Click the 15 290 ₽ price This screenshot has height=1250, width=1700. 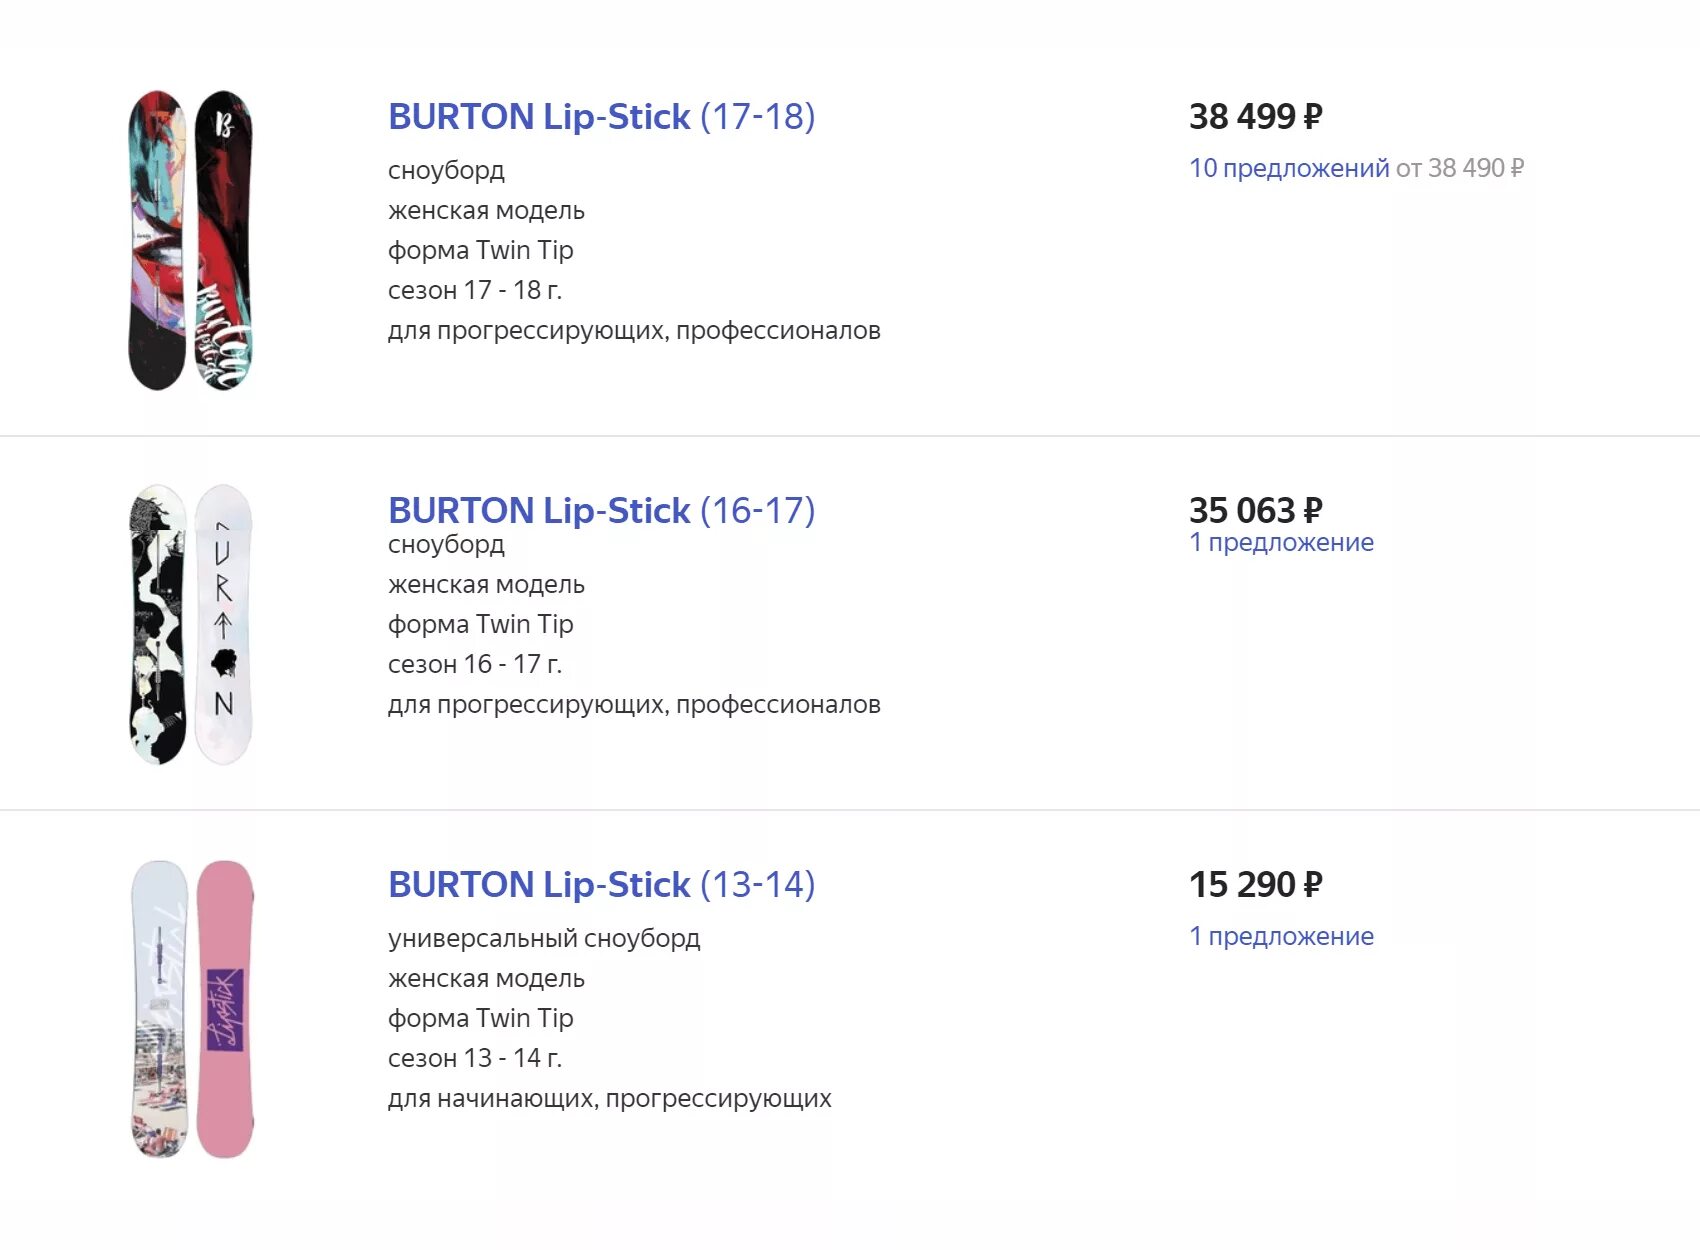pyautogui.click(x=1255, y=885)
